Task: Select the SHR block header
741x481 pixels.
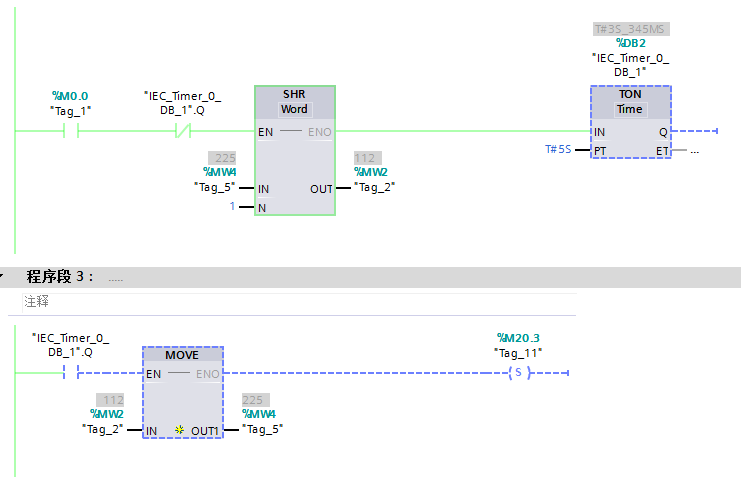Action: pos(294,94)
